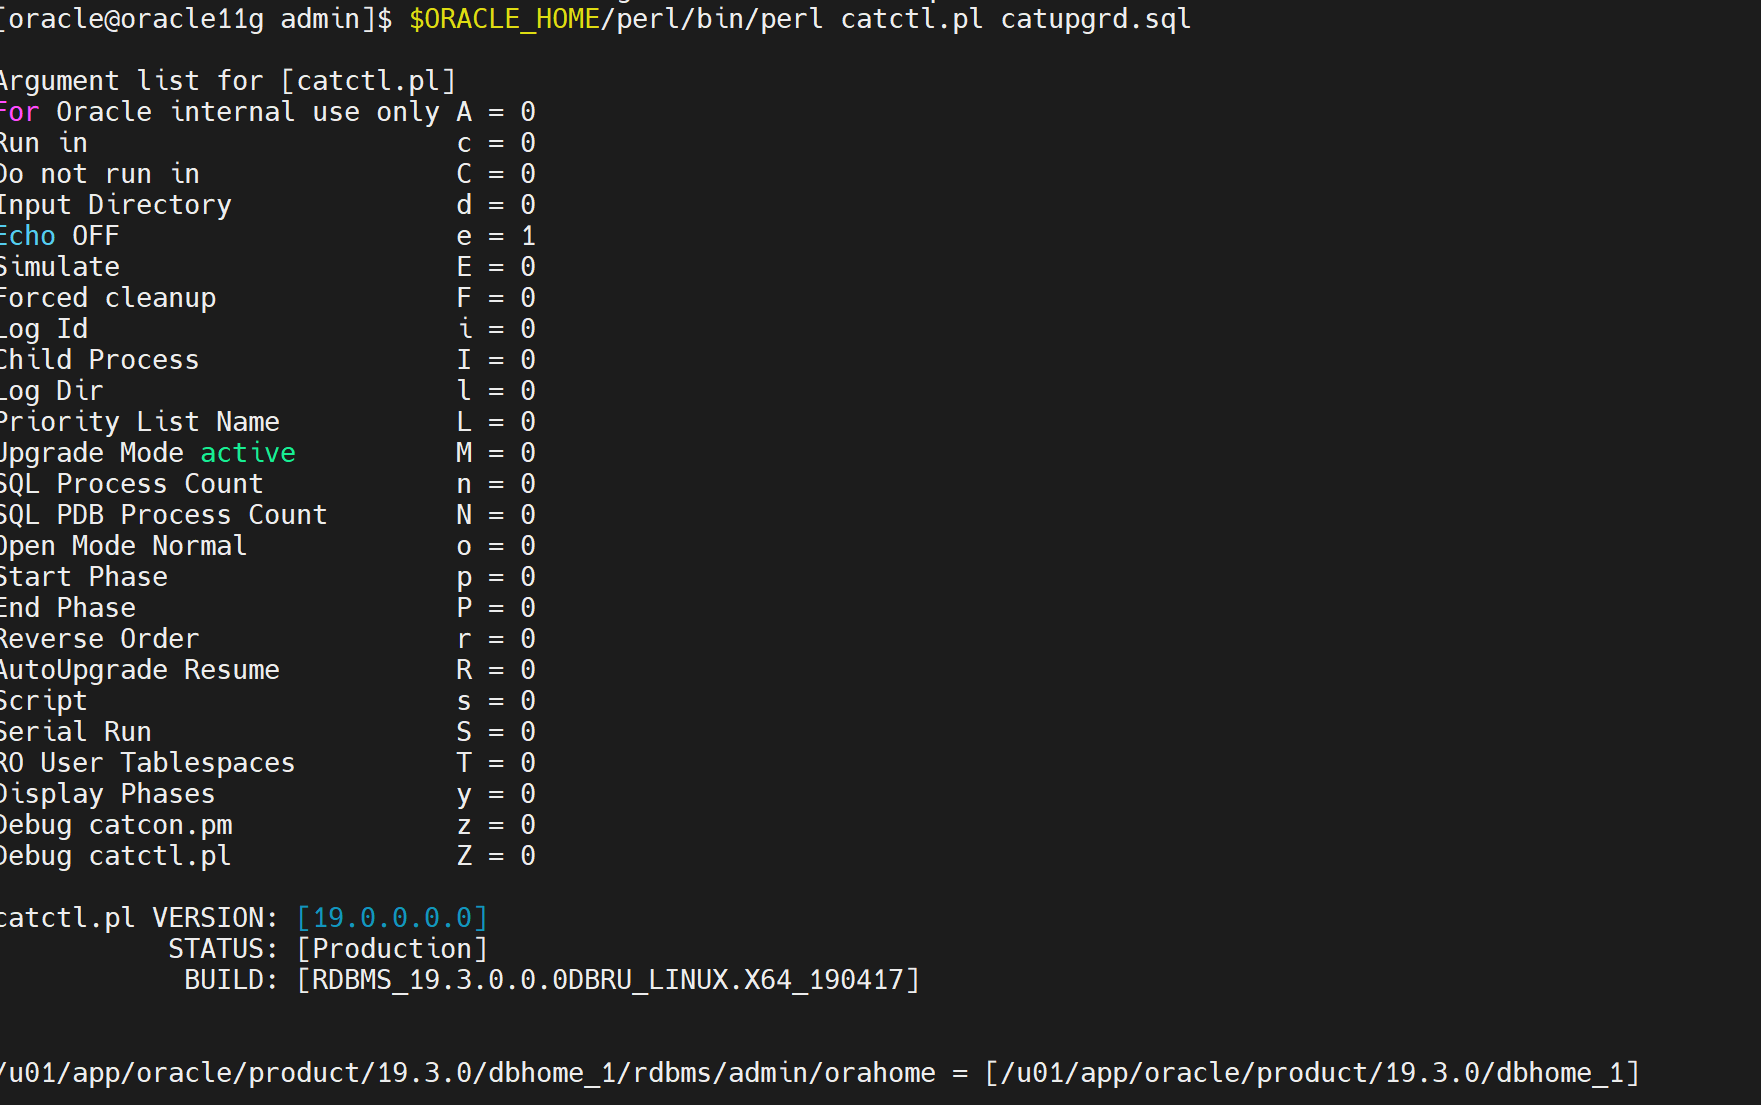Viewport: 1761px width, 1105px height.
Task: Click the 'Forced cleanup' text line
Action: 108,297
